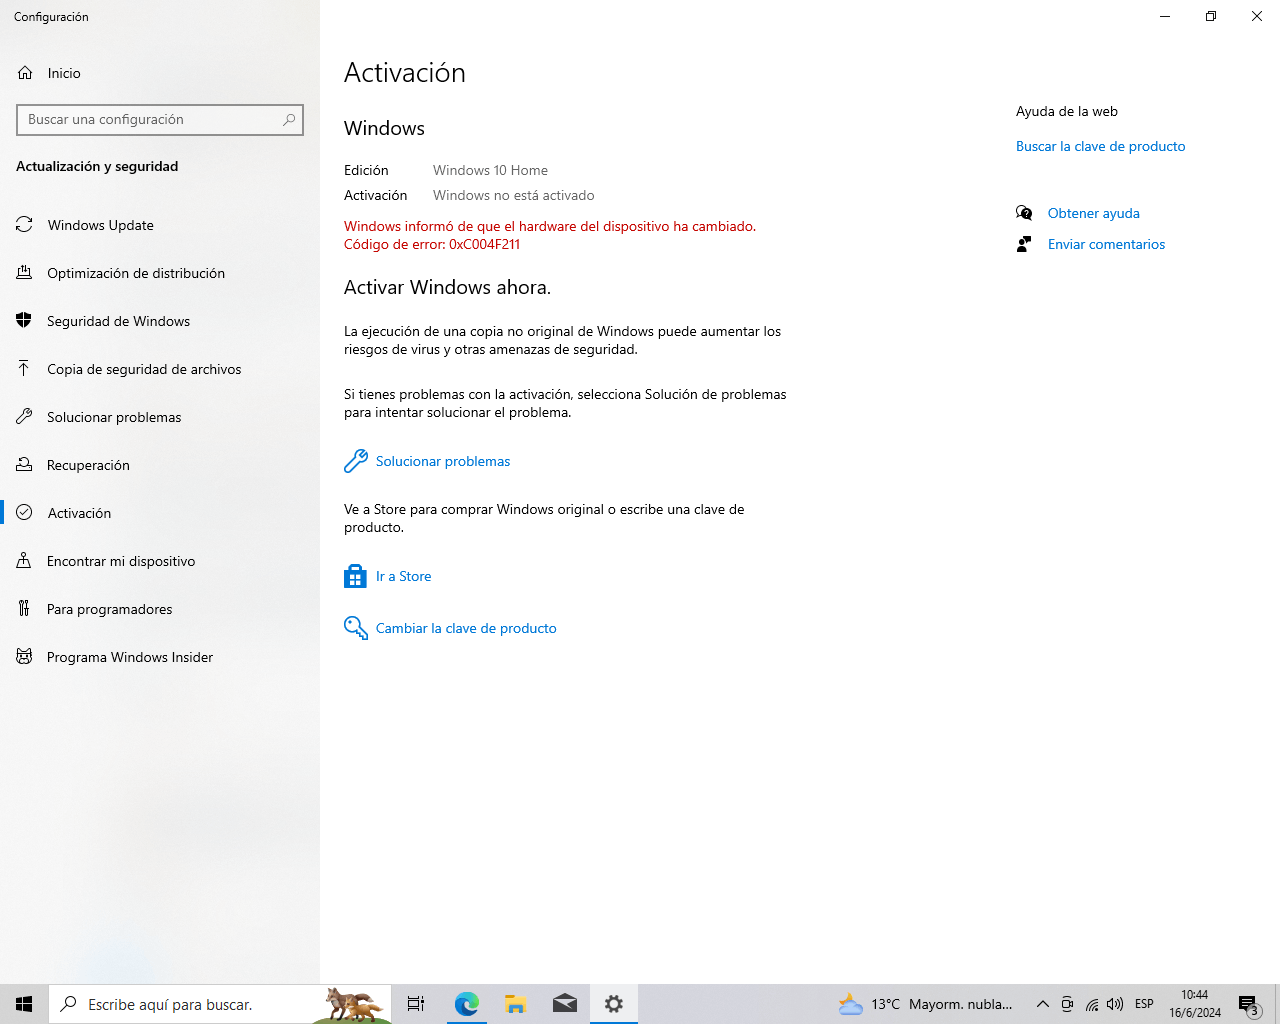Click the Activación checkmark circle icon

click(x=25, y=513)
